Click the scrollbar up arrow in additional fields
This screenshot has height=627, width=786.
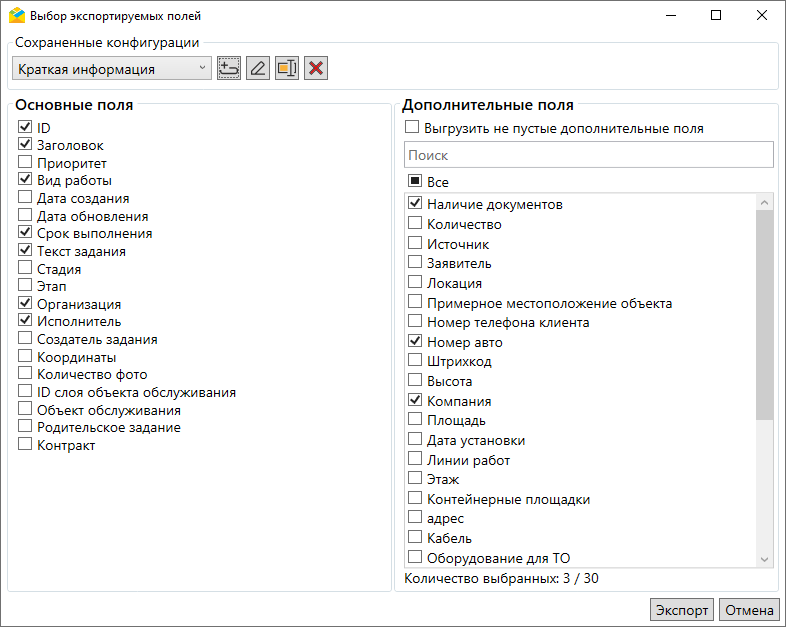coord(765,203)
